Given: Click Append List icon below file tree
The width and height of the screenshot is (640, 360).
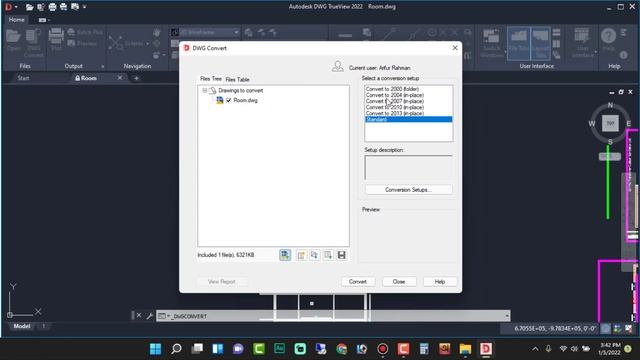Looking at the screenshot, I should click(x=328, y=255).
